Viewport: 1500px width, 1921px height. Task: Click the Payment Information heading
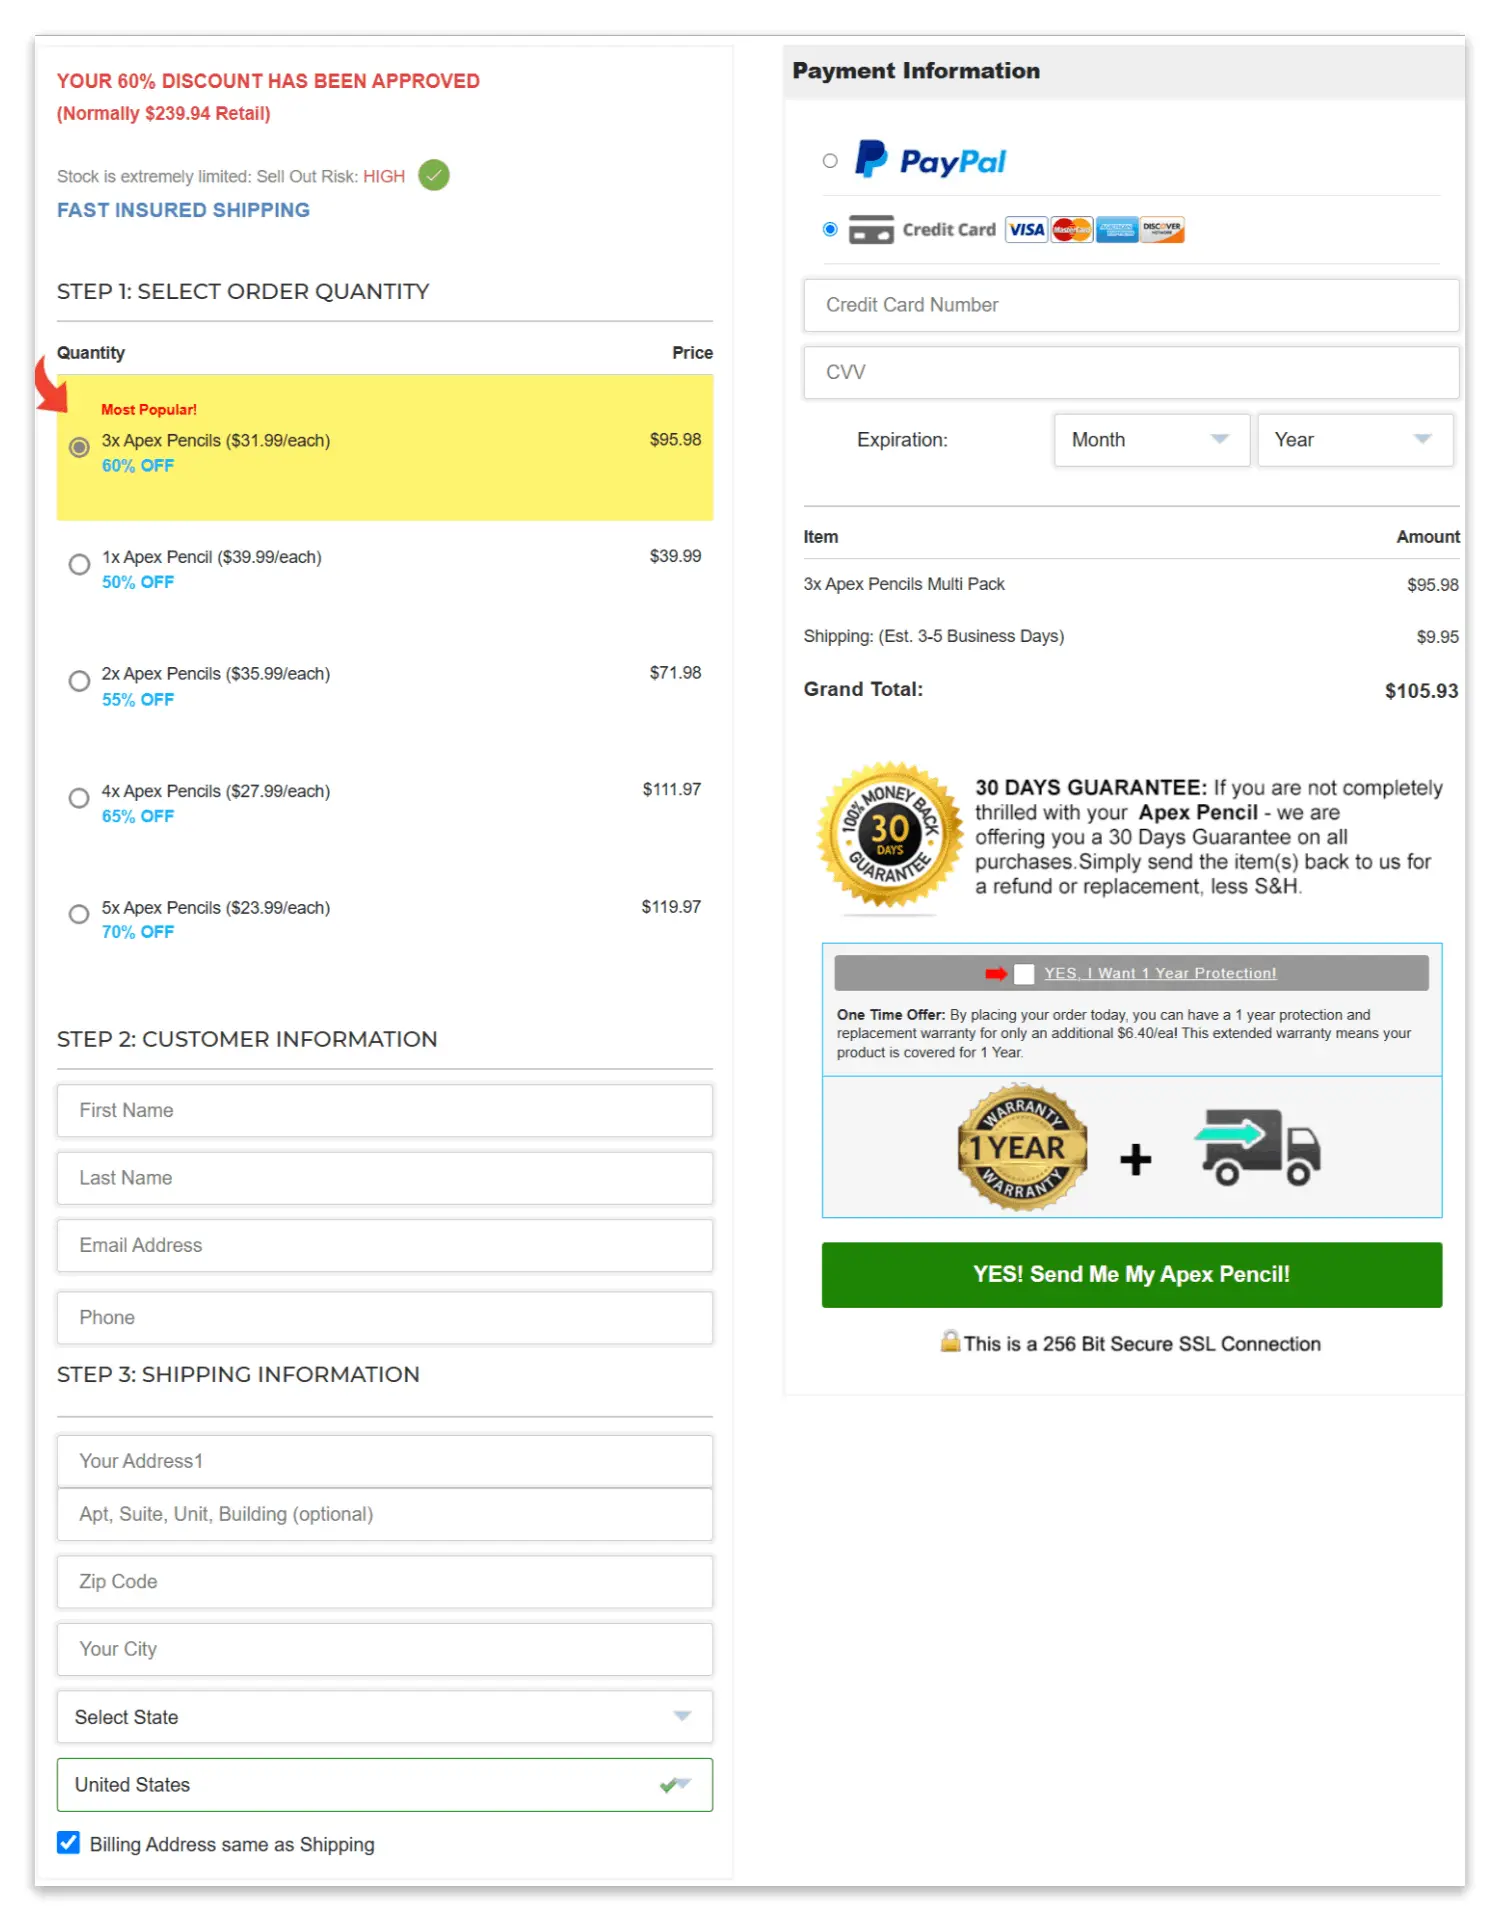(x=916, y=71)
